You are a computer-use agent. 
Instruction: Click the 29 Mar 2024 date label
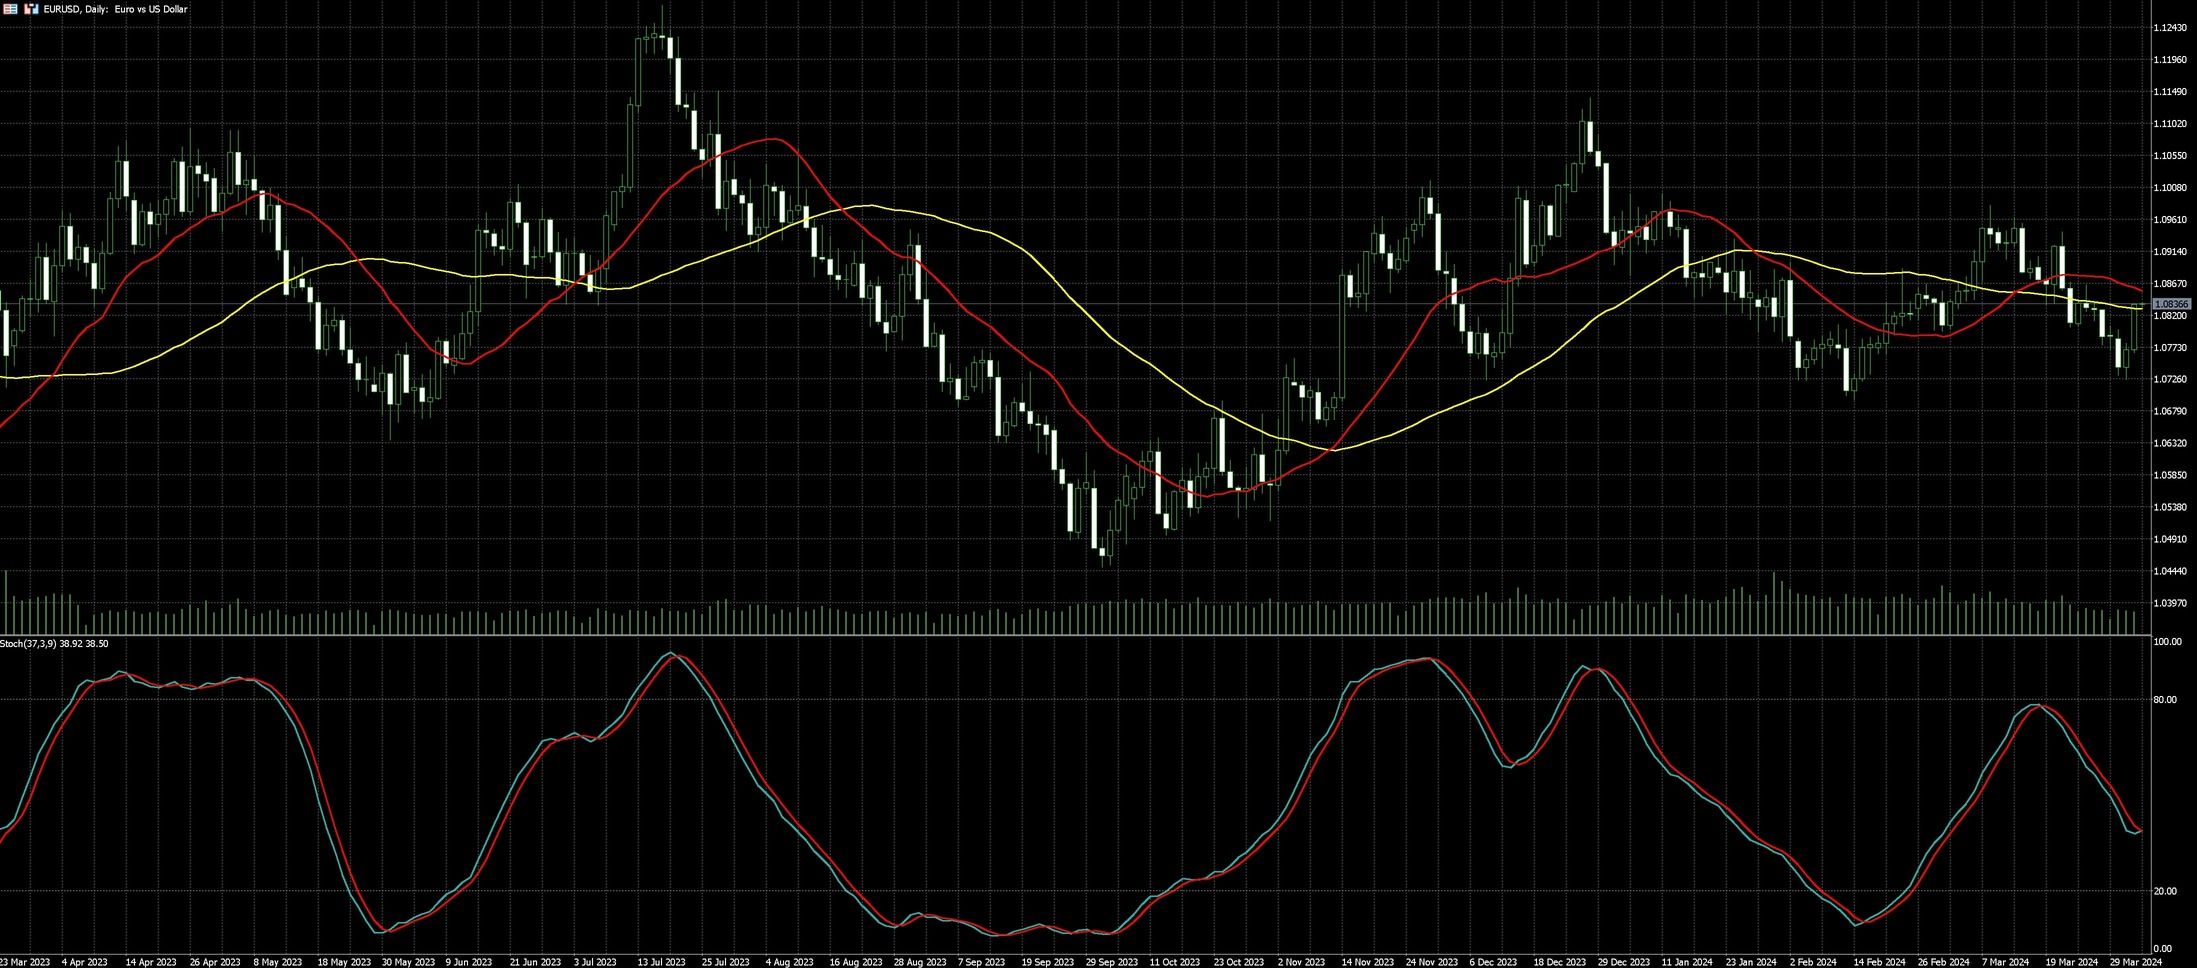coord(2133,962)
